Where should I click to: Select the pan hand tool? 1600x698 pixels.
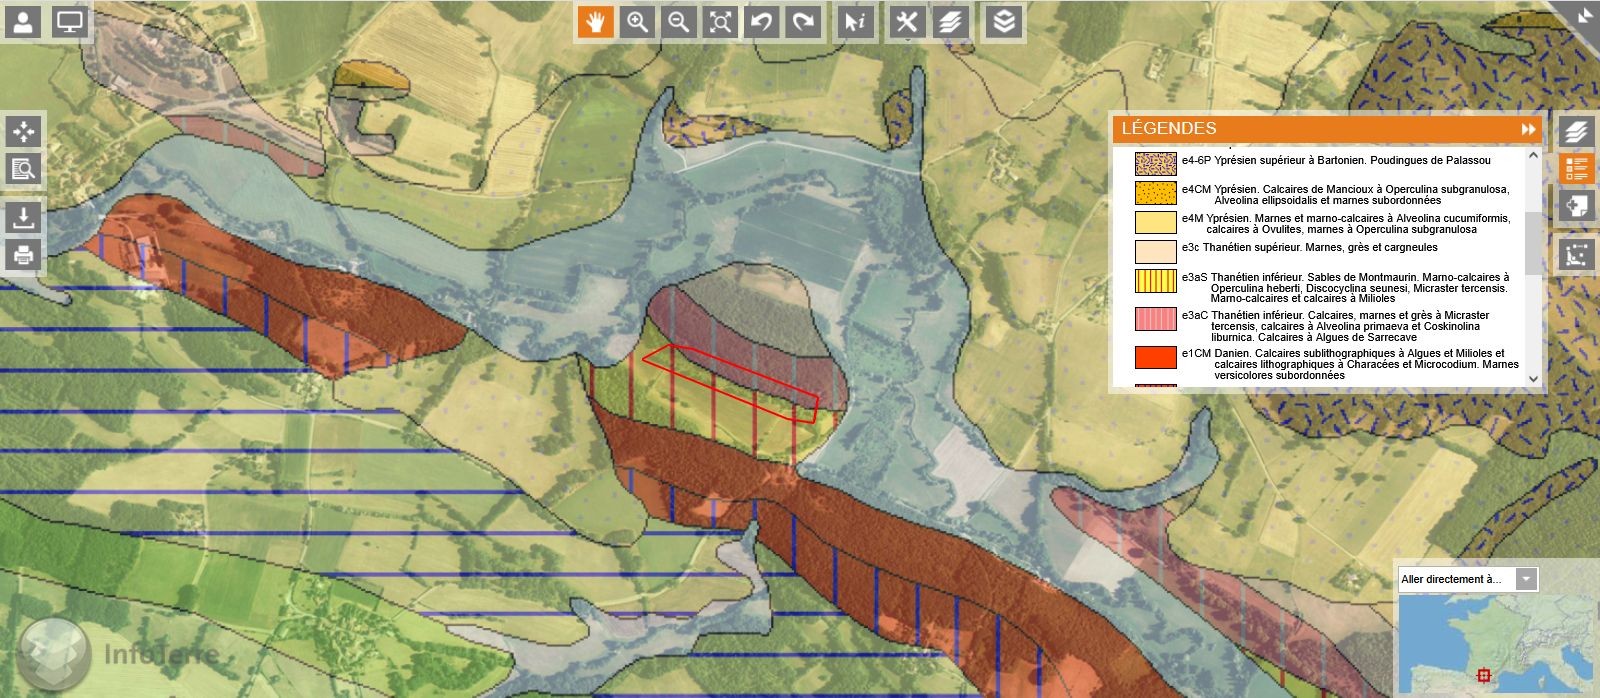point(595,22)
